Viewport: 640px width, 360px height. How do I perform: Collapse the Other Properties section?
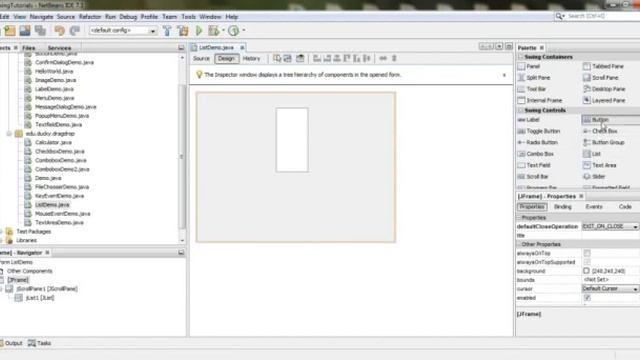pos(519,244)
